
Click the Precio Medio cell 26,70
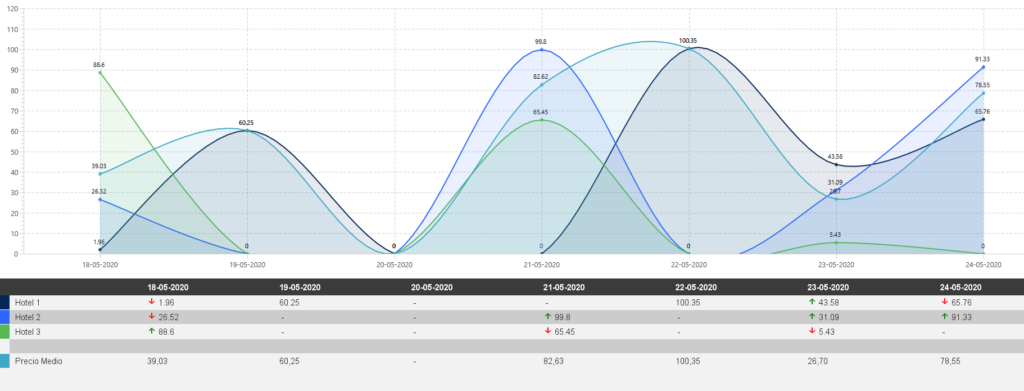[x=818, y=361]
